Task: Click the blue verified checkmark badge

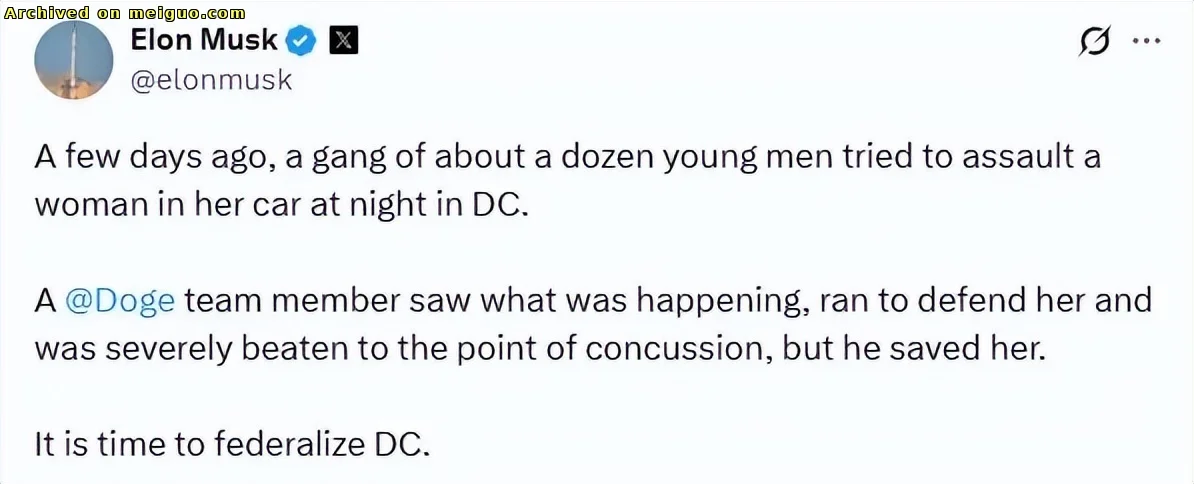Action: coord(302,40)
